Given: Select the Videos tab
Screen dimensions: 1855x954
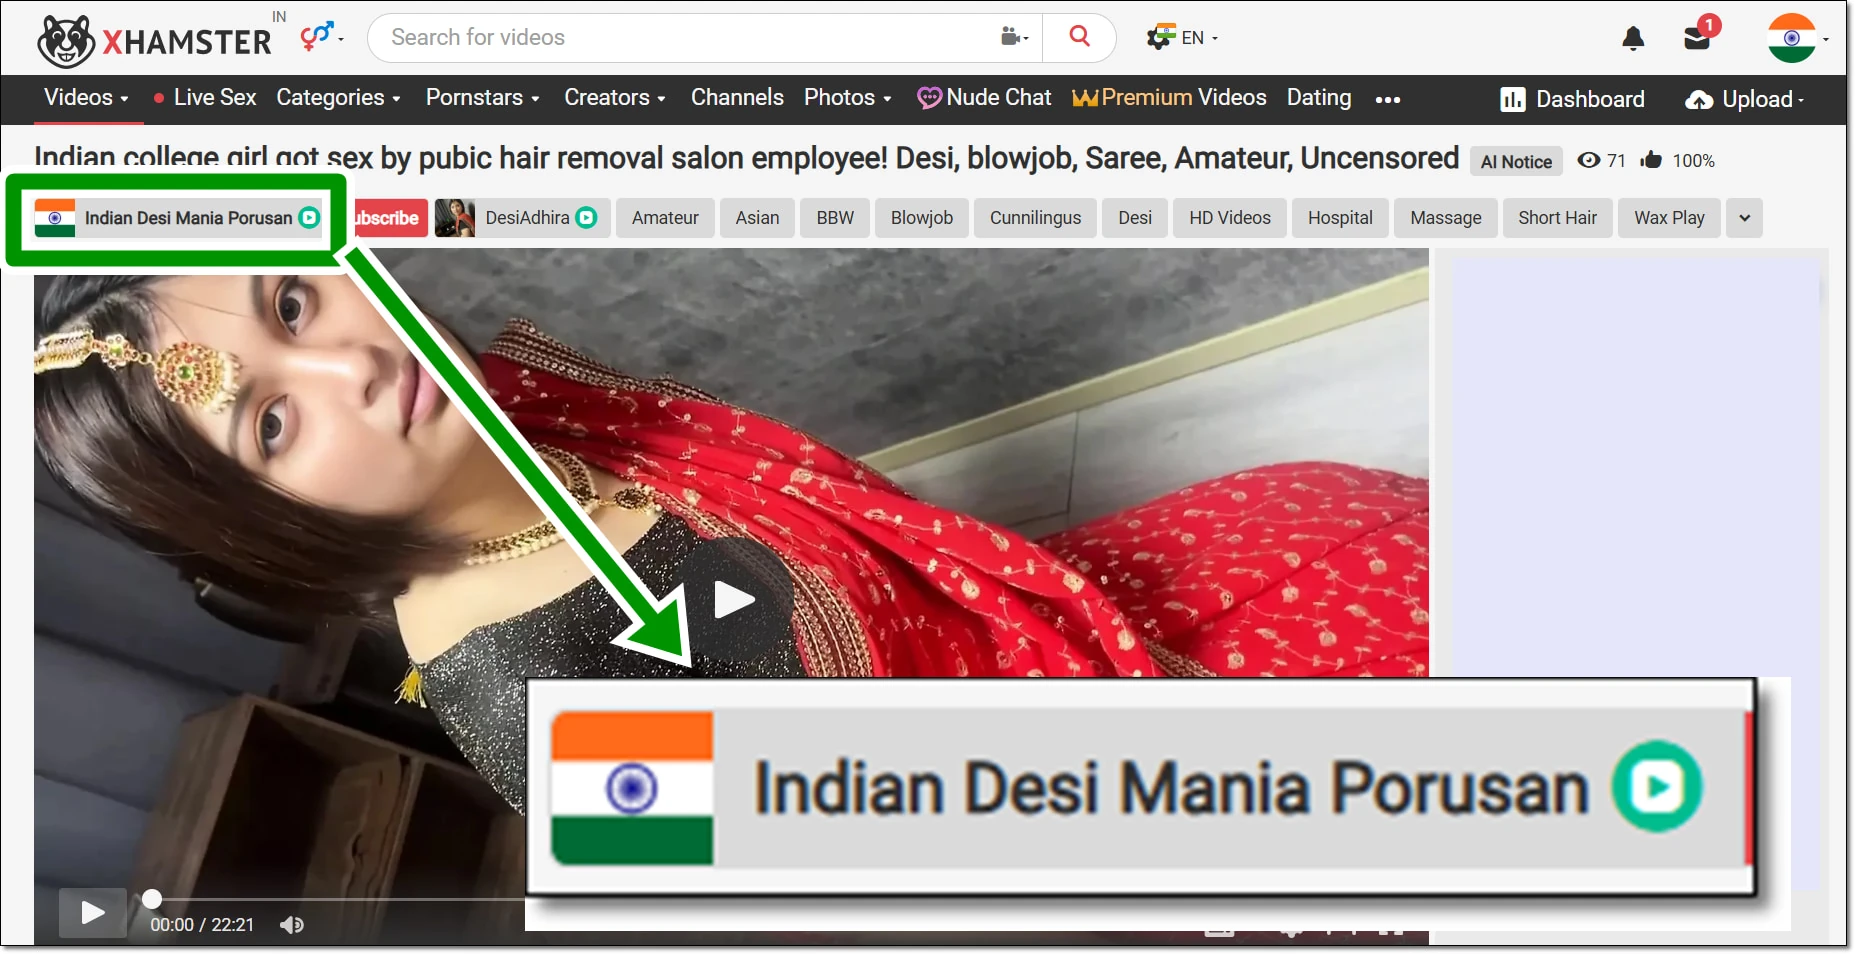Looking at the screenshot, I should [x=86, y=98].
